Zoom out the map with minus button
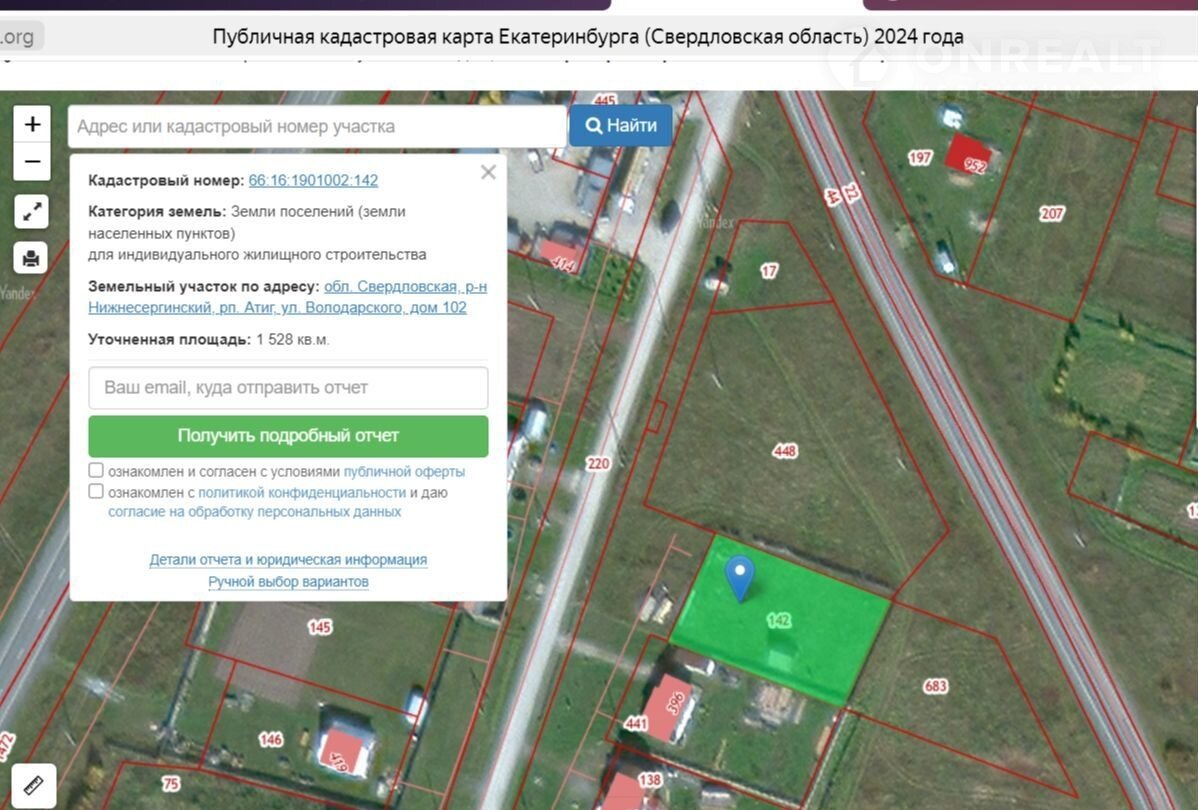This screenshot has height=810, width=1198. point(32,161)
